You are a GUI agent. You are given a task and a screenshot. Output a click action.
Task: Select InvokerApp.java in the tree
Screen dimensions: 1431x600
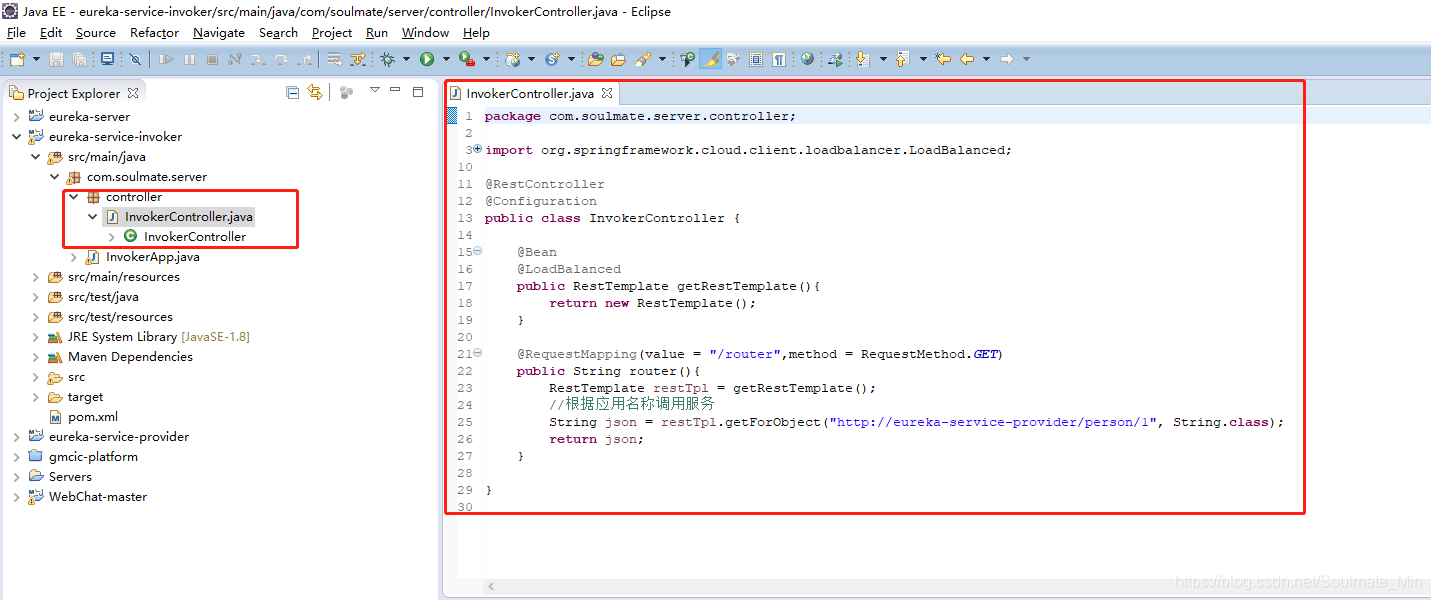[153, 257]
